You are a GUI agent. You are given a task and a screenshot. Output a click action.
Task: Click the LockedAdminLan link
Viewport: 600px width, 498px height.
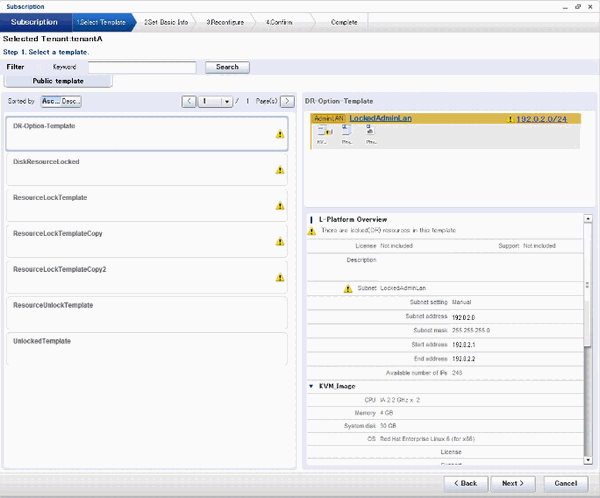pyautogui.click(x=380, y=118)
